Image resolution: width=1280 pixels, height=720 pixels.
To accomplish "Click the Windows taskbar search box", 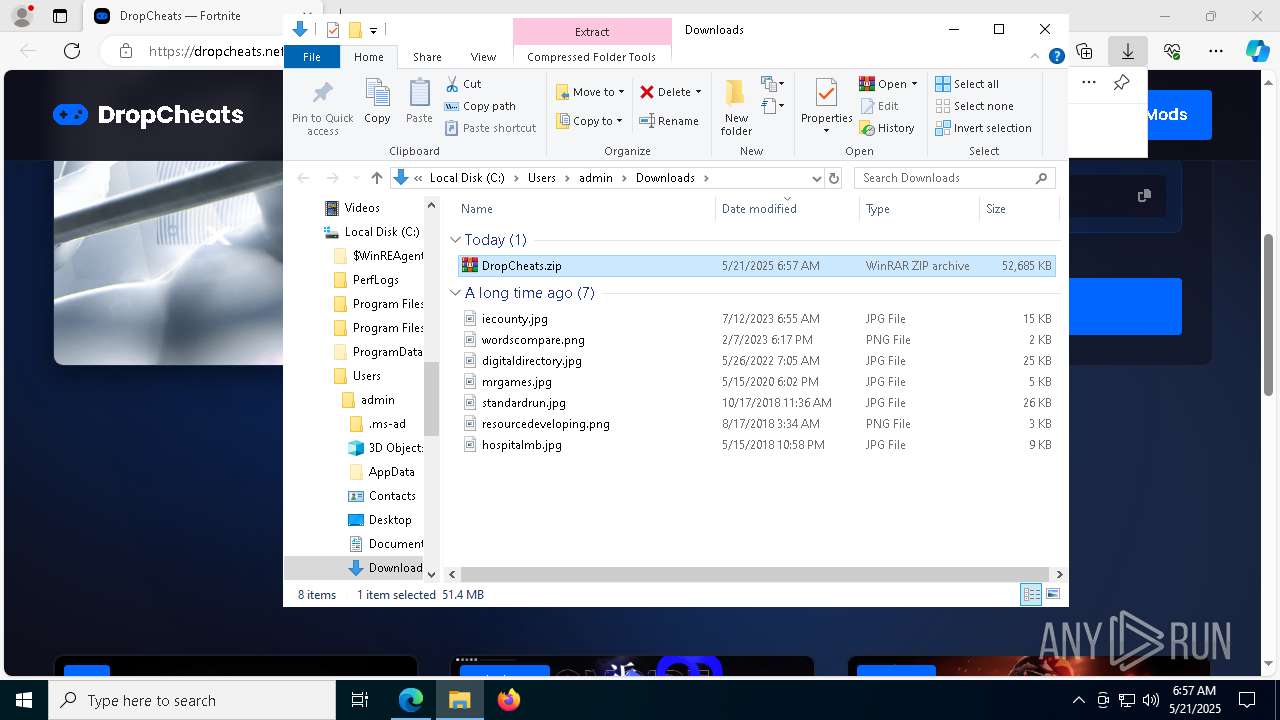I will 192,700.
